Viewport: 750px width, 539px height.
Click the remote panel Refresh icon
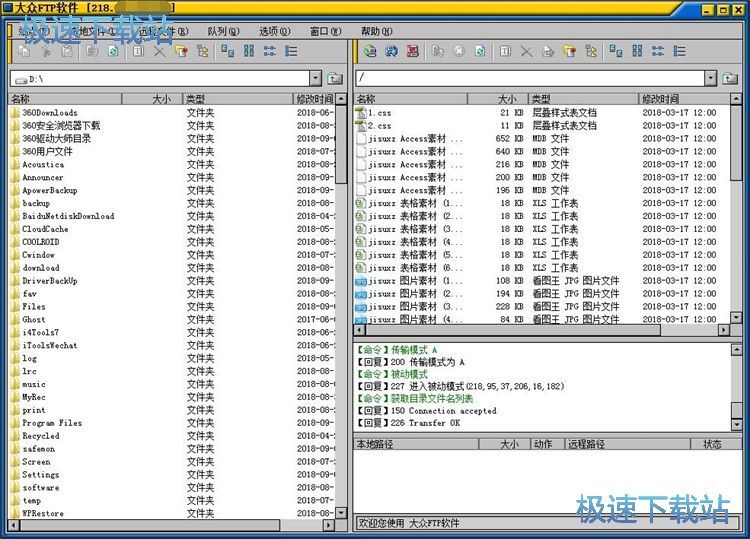481,51
